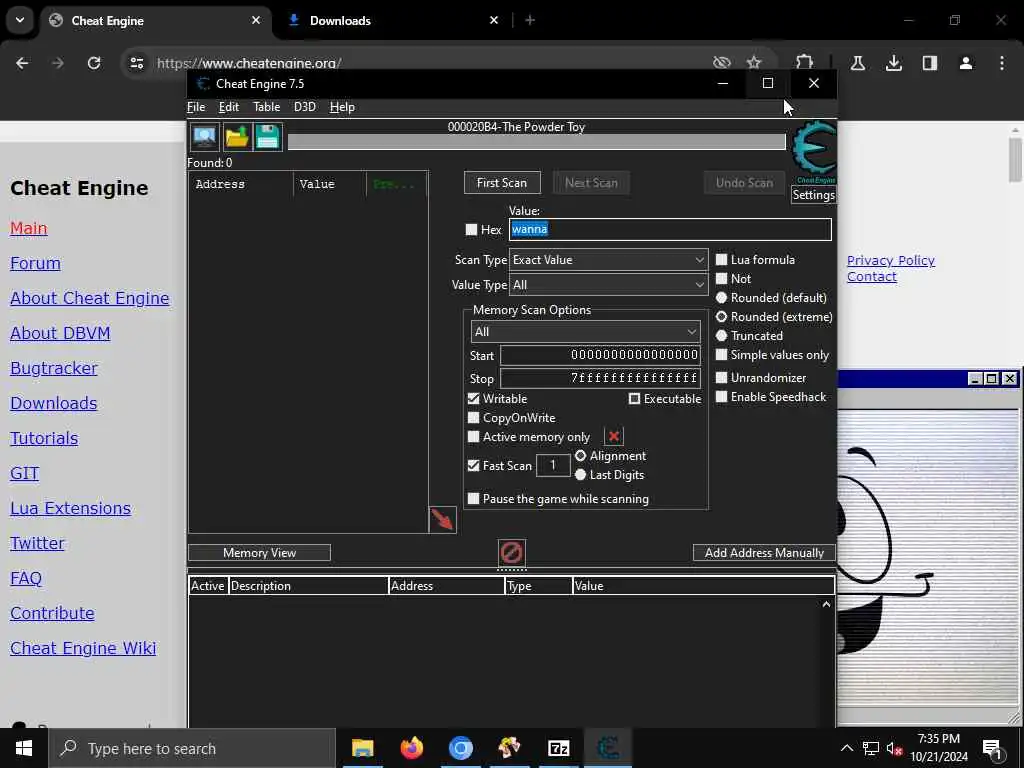Click the Value input field containing wanna
Viewport: 1024px width, 768px height.
coord(670,229)
